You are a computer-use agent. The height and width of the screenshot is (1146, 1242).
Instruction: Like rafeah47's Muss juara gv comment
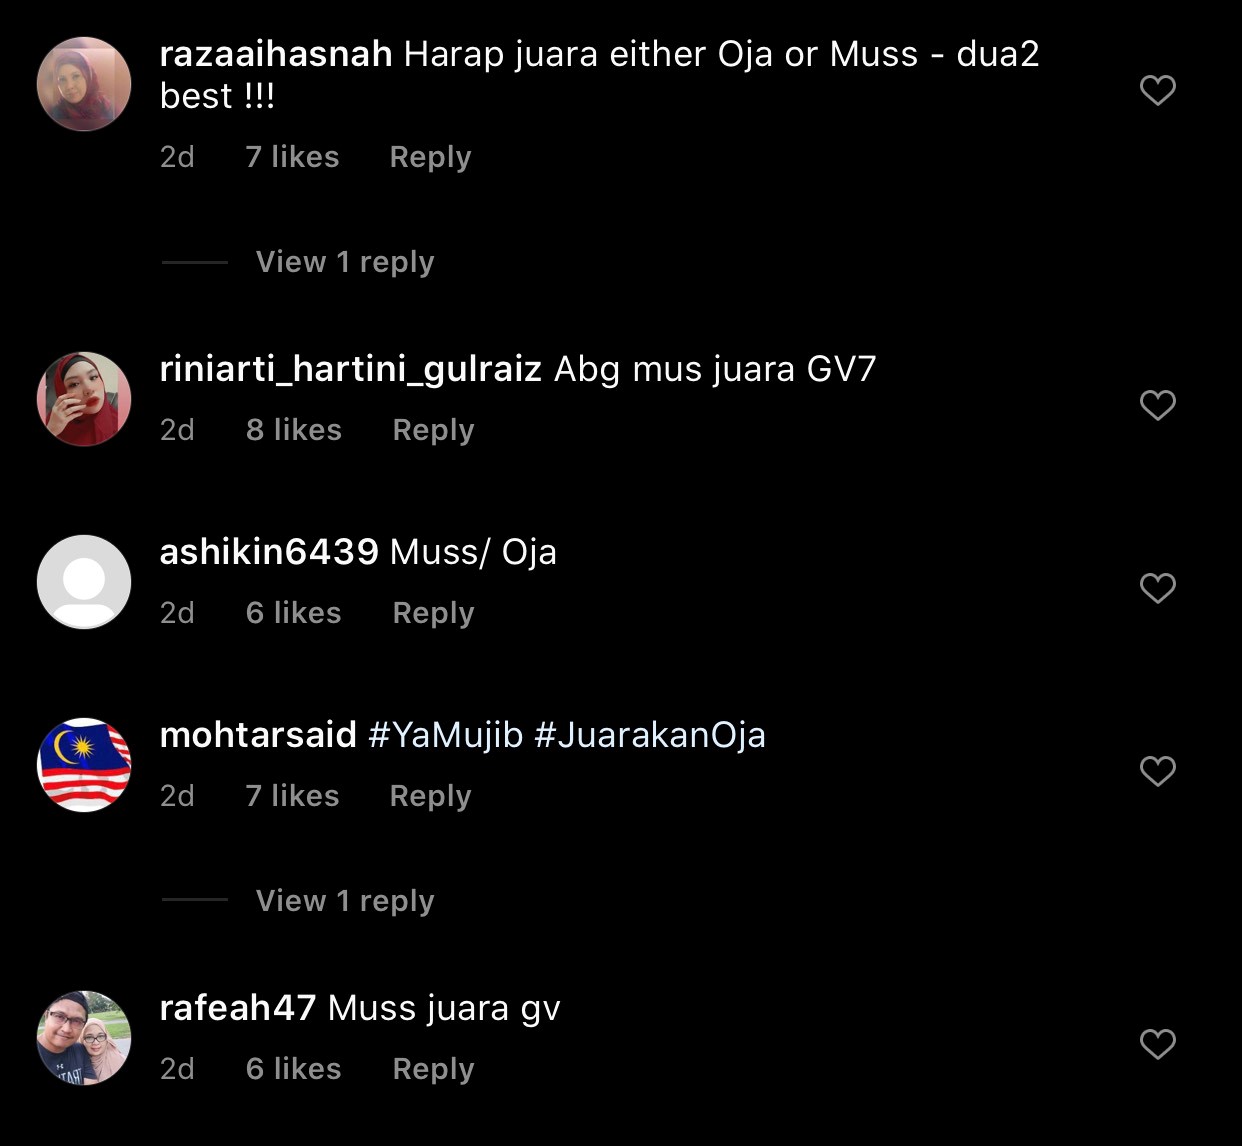(1157, 1044)
